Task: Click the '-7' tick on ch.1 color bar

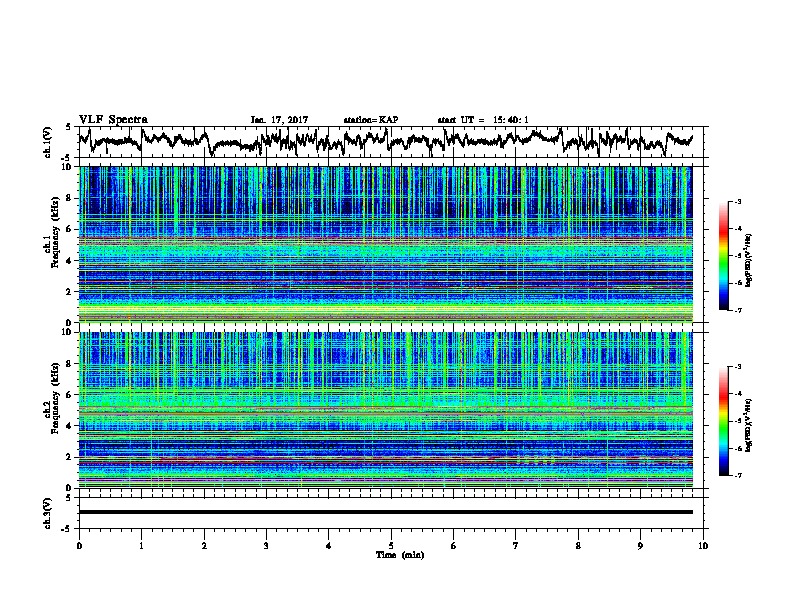Action: (737, 310)
